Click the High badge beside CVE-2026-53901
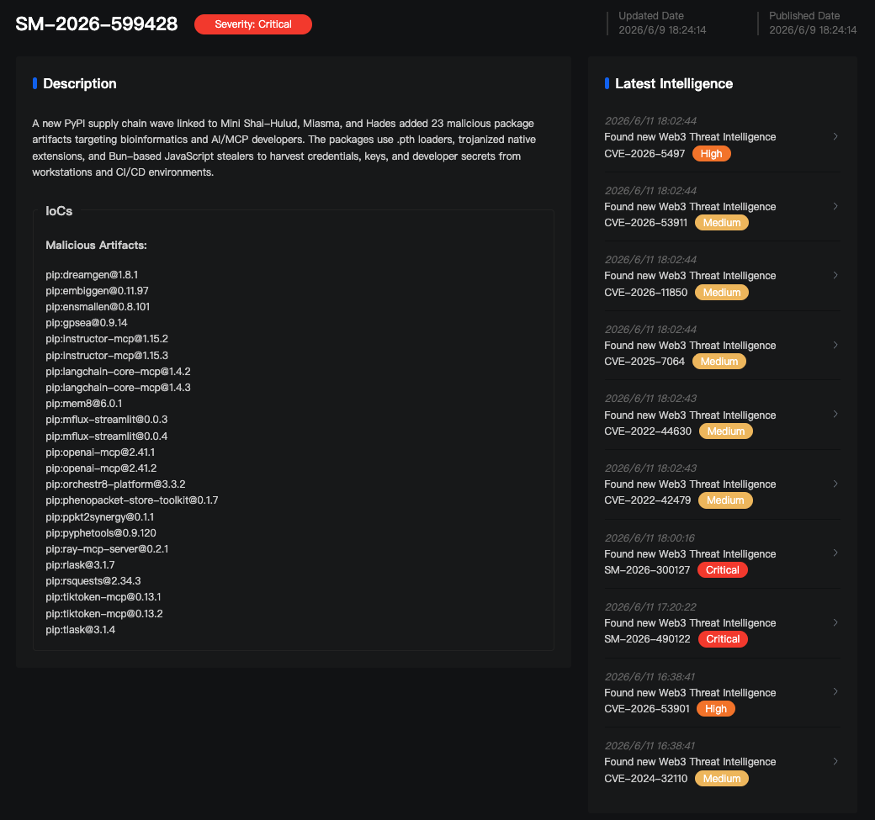The height and width of the screenshot is (820, 877). (716, 709)
